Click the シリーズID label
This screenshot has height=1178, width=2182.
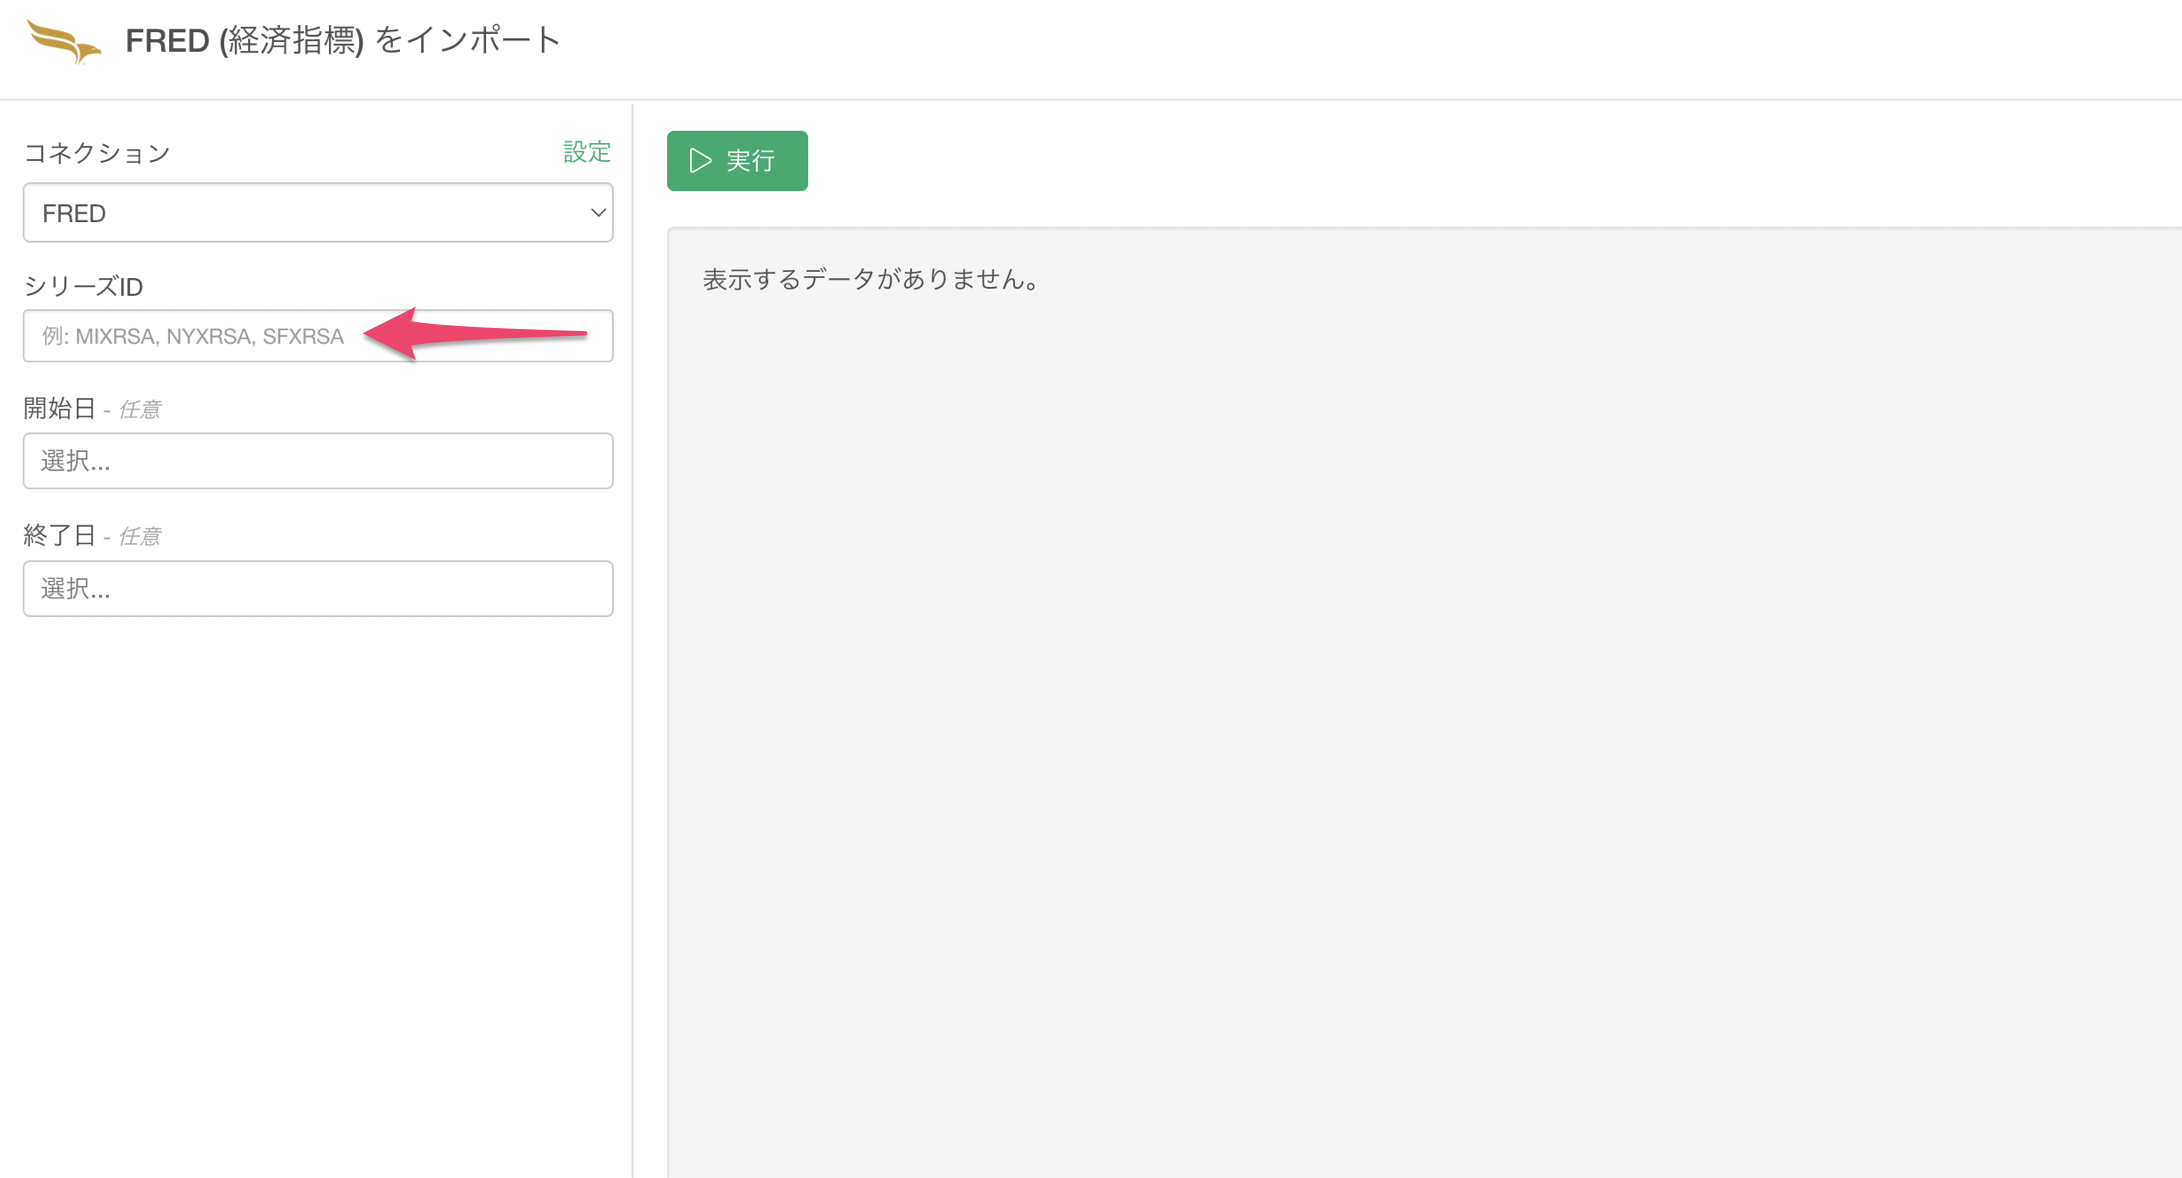point(83,287)
